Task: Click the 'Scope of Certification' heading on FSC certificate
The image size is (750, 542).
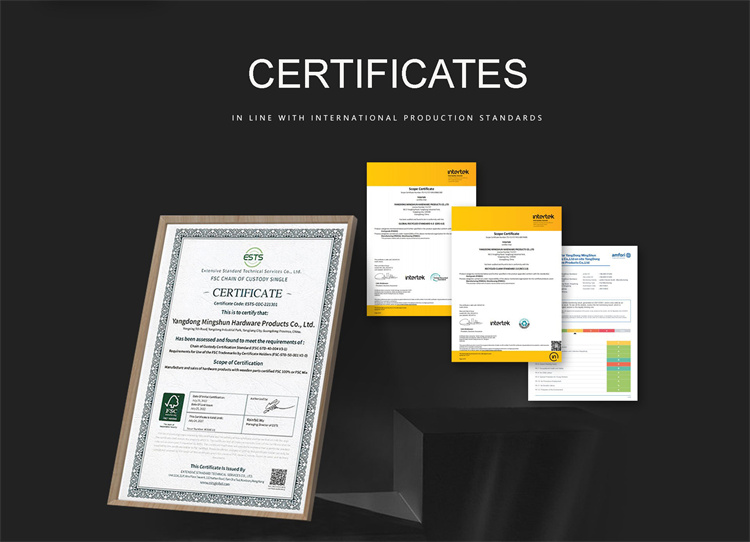Action: [232, 359]
